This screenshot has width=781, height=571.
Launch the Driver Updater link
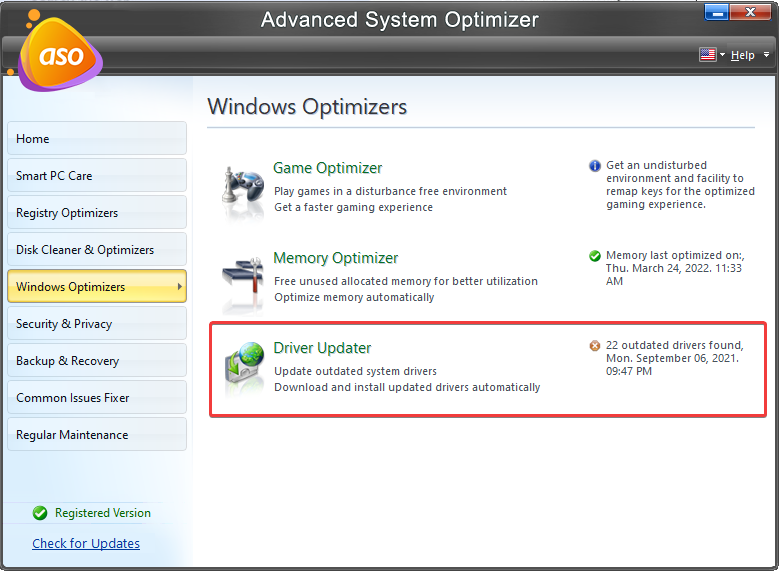tap(322, 348)
